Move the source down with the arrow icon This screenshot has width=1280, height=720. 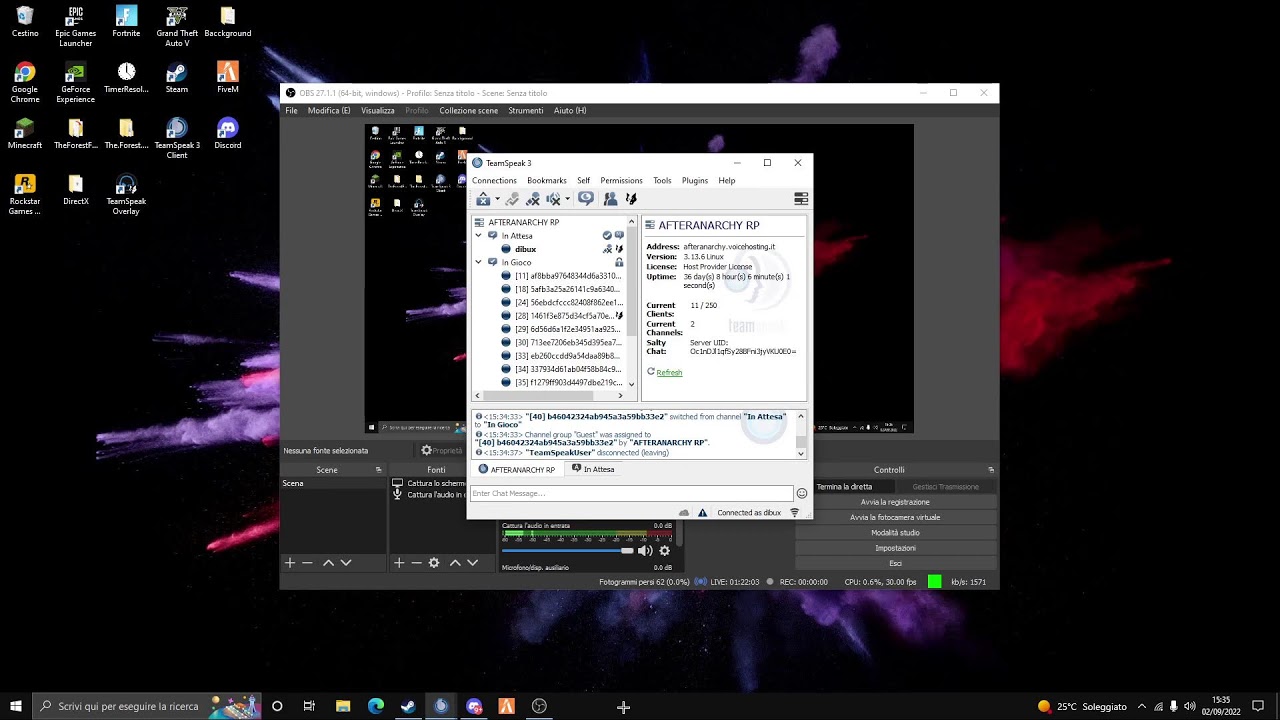473,563
